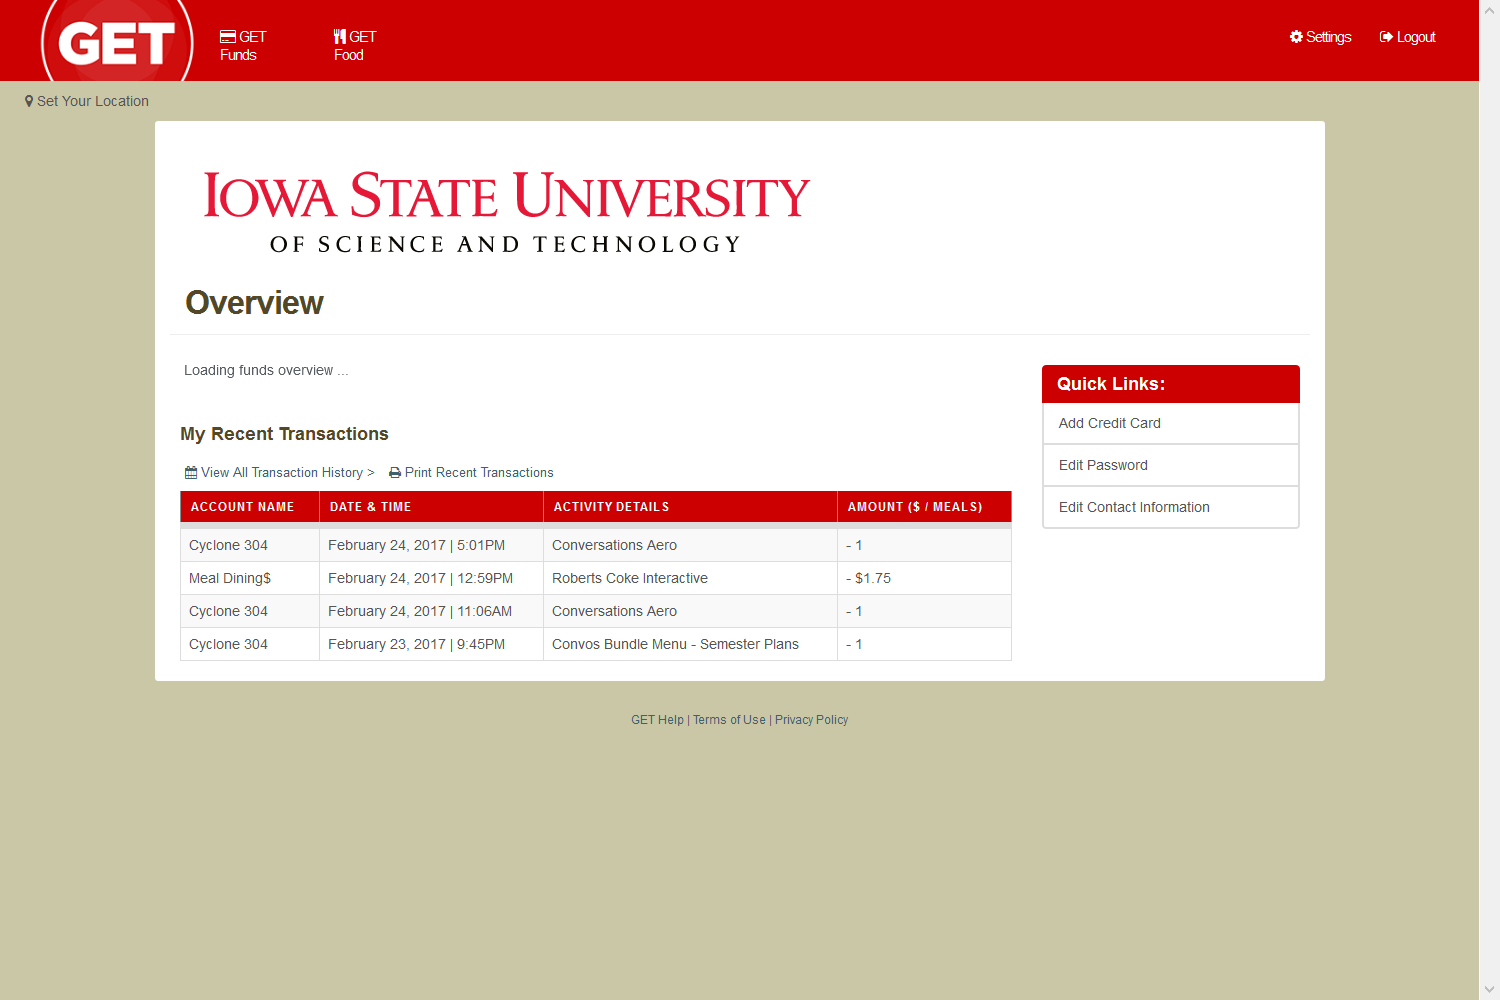Open Terms of Use footer link
Image resolution: width=1500 pixels, height=1000 pixels.
729,720
